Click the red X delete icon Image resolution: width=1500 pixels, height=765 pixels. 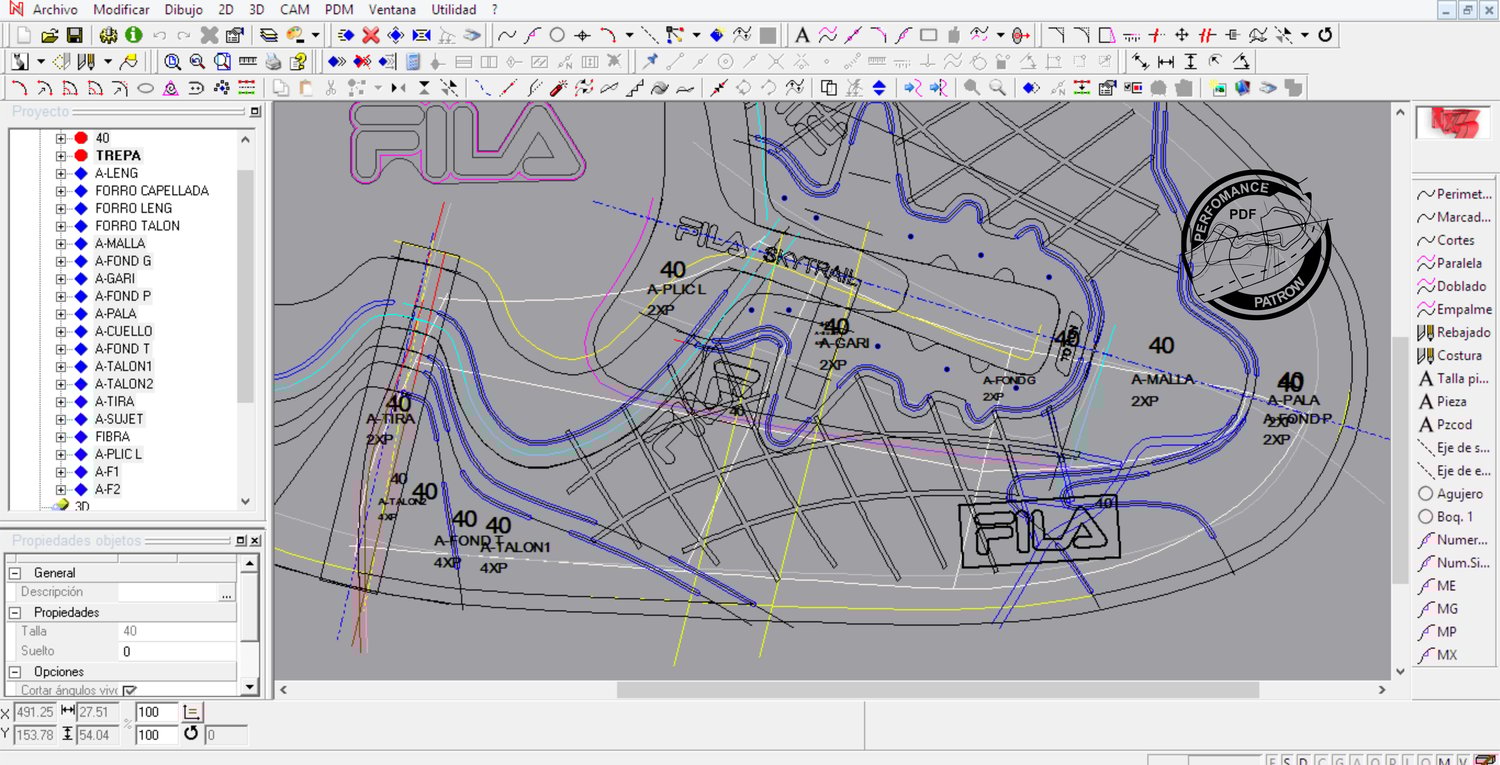coord(370,35)
